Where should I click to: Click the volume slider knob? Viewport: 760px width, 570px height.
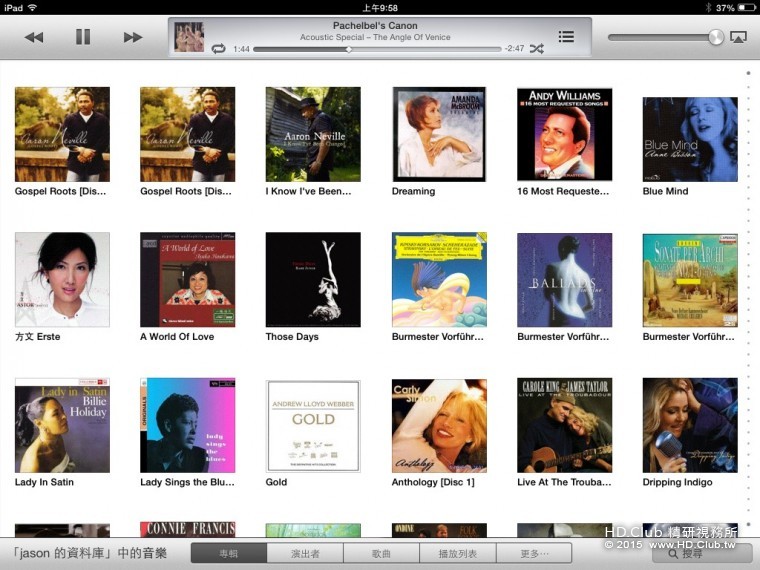coord(715,37)
